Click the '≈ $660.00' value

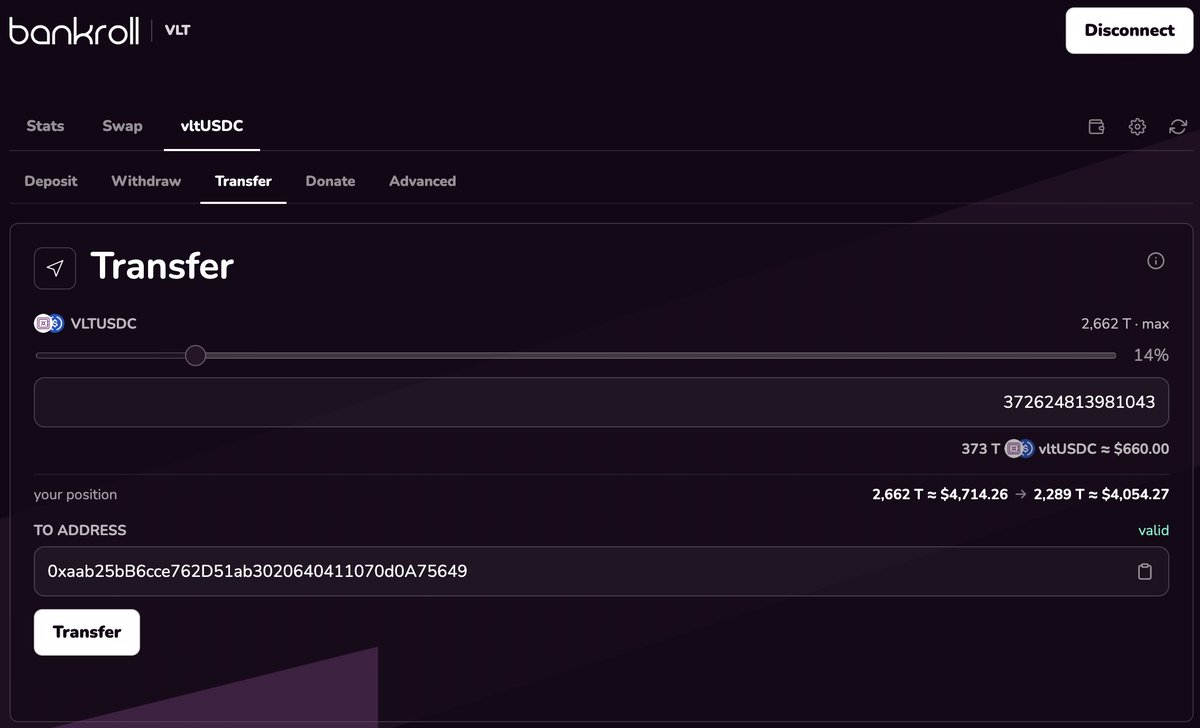point(1133,449)
